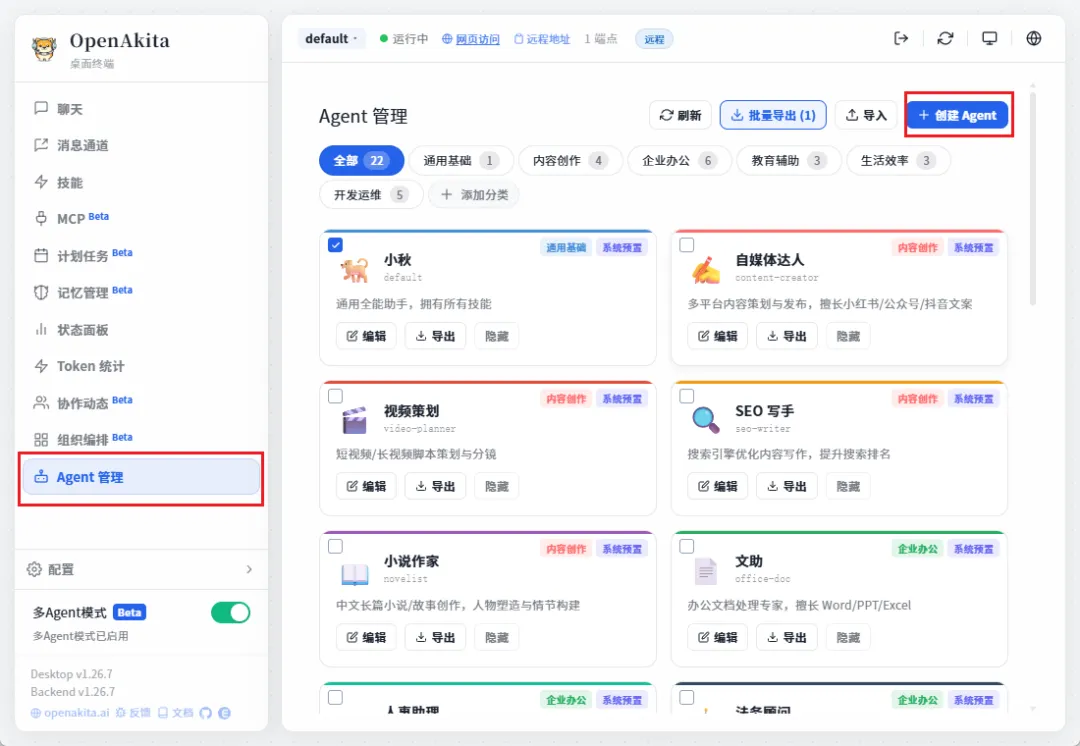Open 组织编排 orchestration page
The height and width of the screenshot is (746, 1080).
[141, 439]
